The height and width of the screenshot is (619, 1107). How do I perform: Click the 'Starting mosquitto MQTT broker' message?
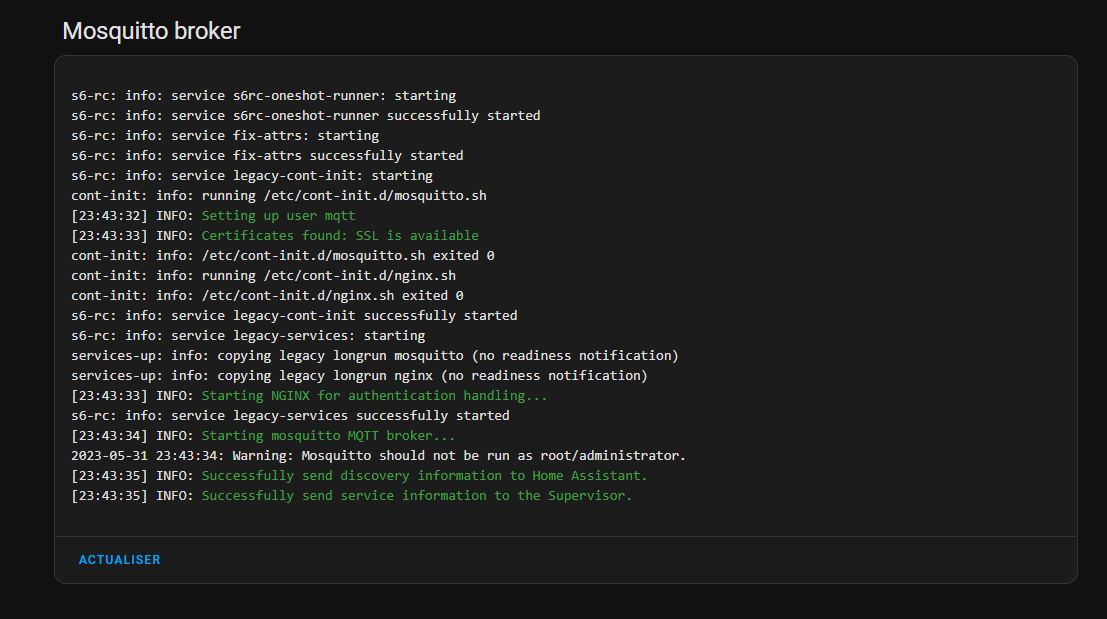coord(328,436)
